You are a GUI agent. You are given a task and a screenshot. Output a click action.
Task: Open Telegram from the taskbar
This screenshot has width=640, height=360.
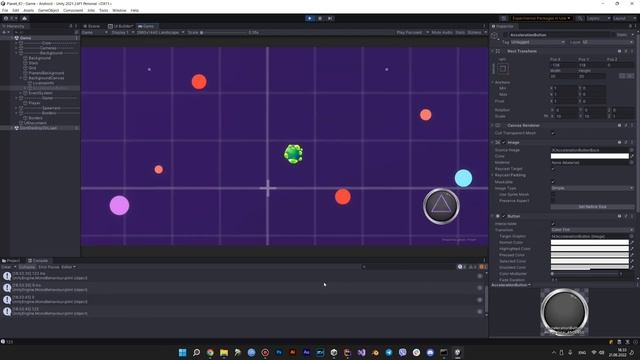[x=389, y=352]
